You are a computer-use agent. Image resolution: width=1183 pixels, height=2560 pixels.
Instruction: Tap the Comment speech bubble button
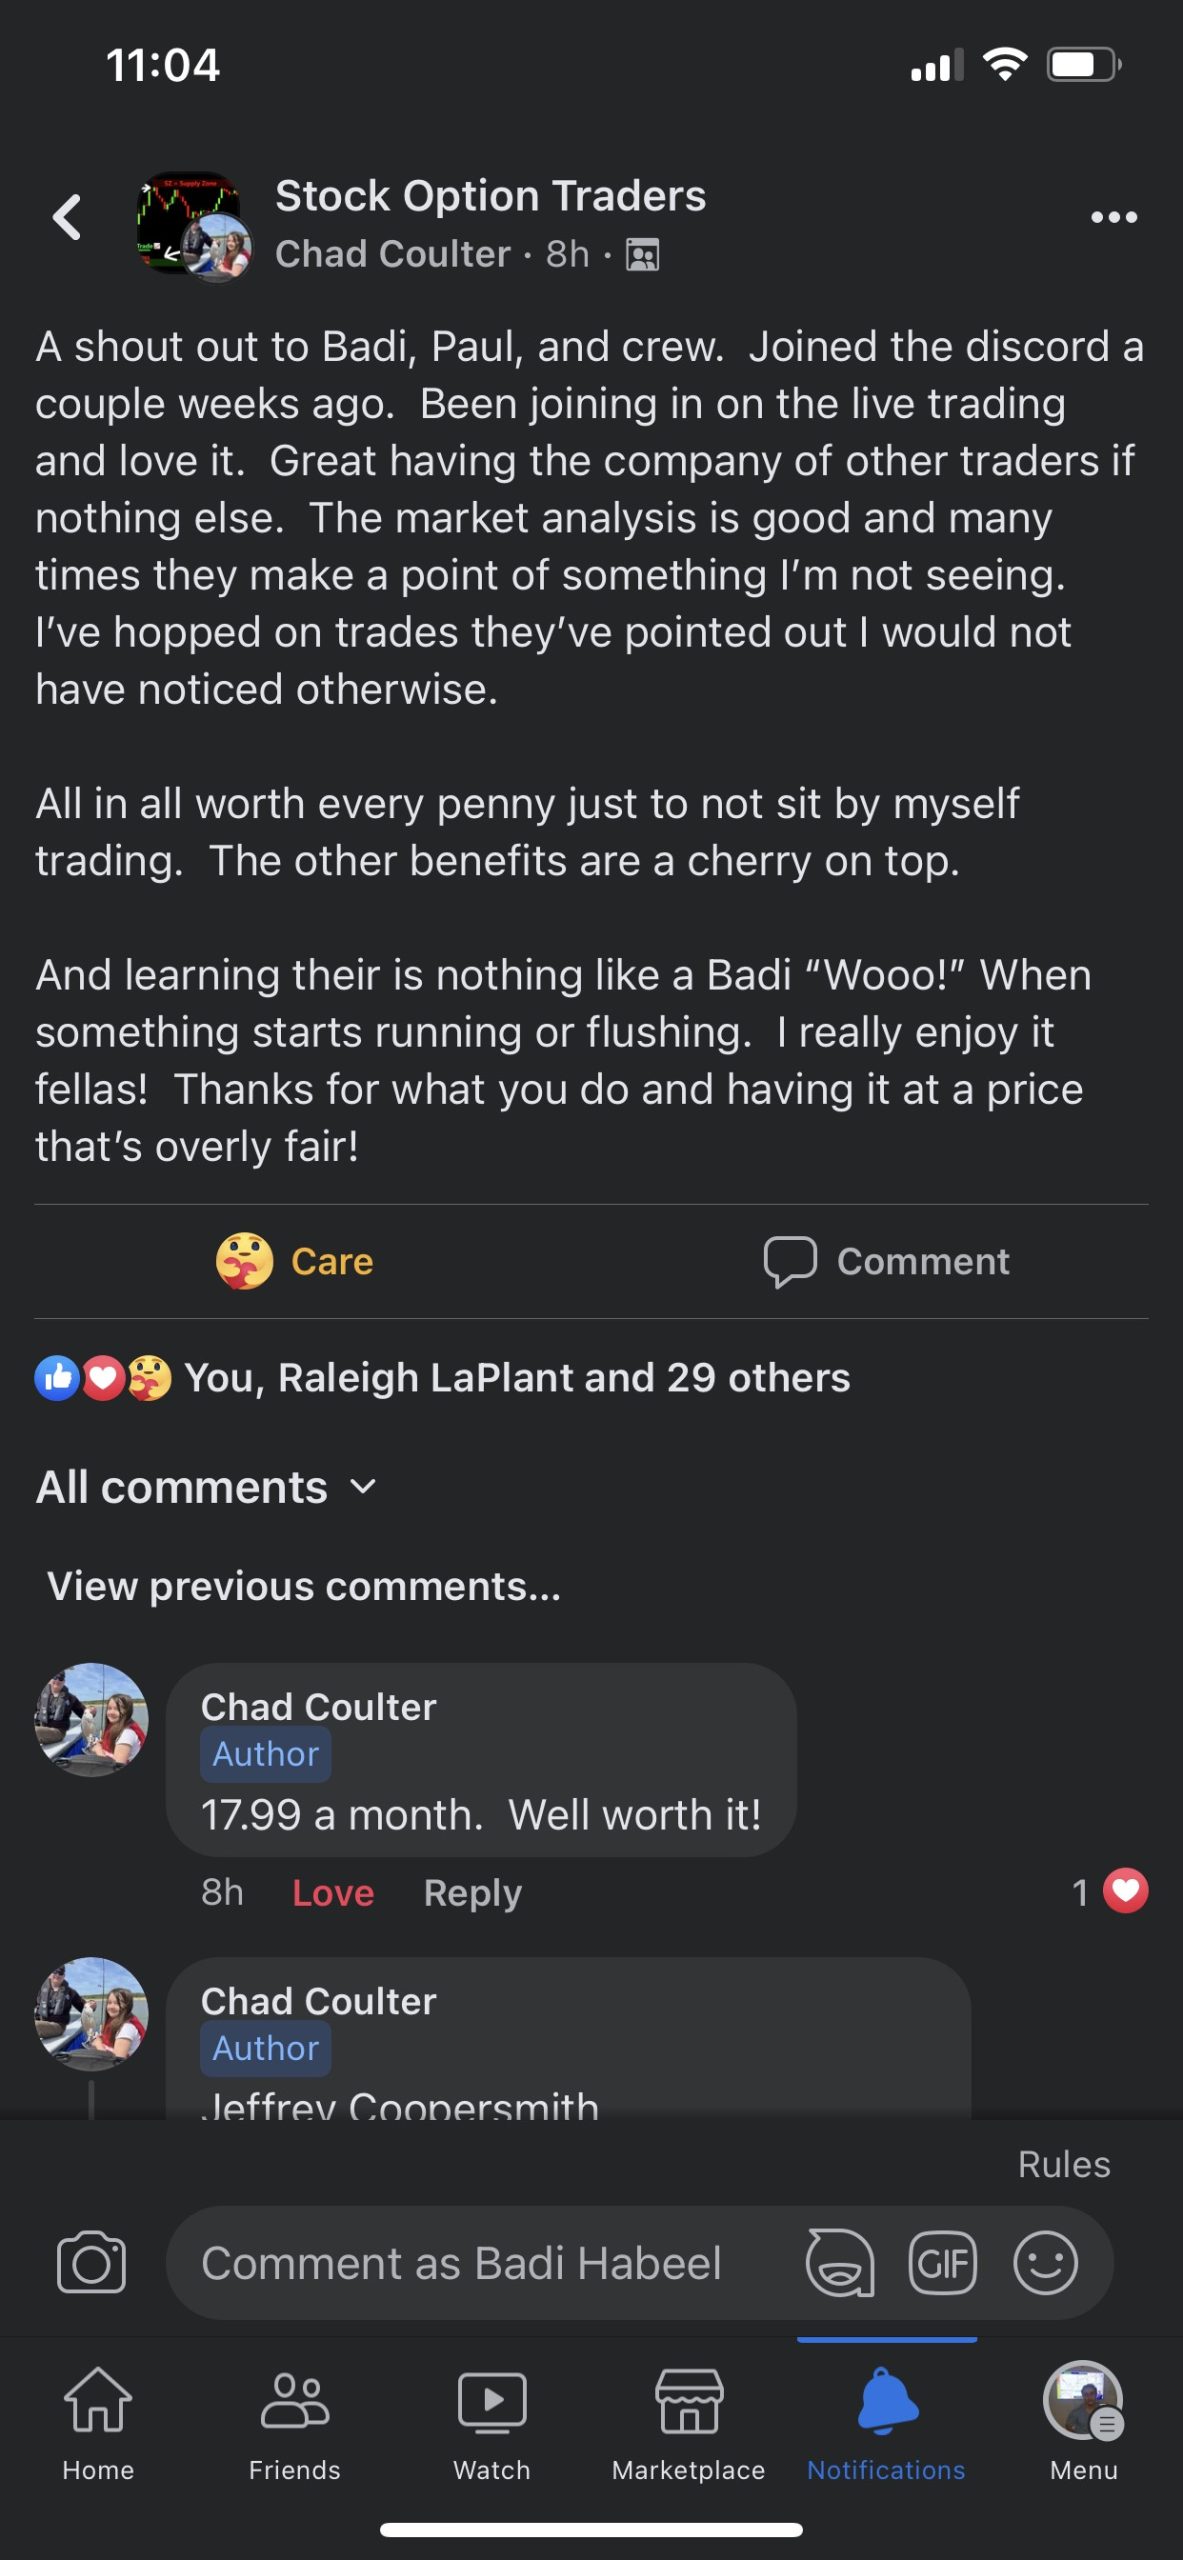886,1262
